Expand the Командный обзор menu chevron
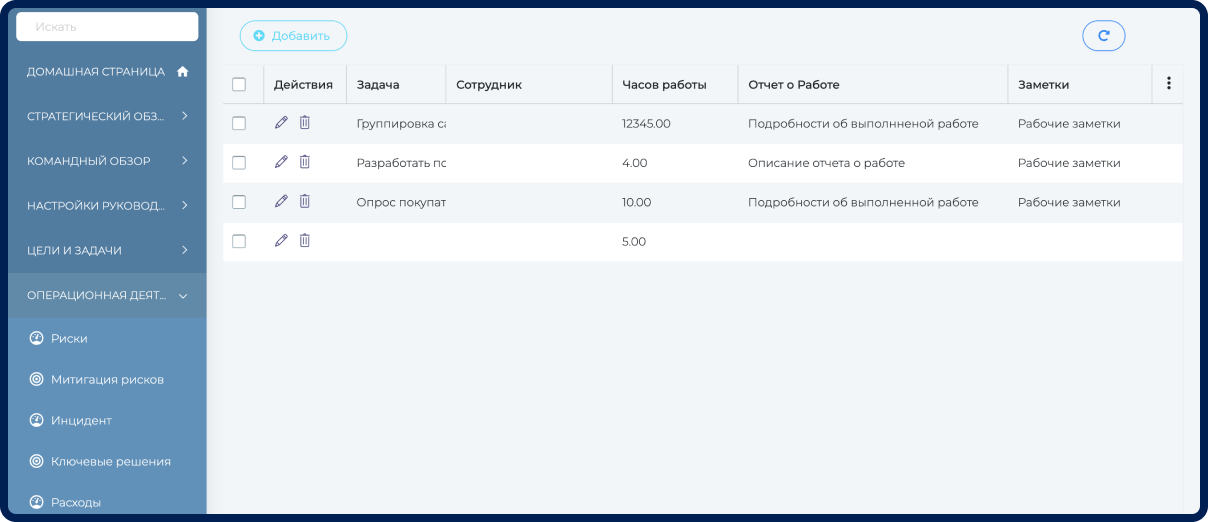Viewport: 1208px width, 522px height. point(185,160)
